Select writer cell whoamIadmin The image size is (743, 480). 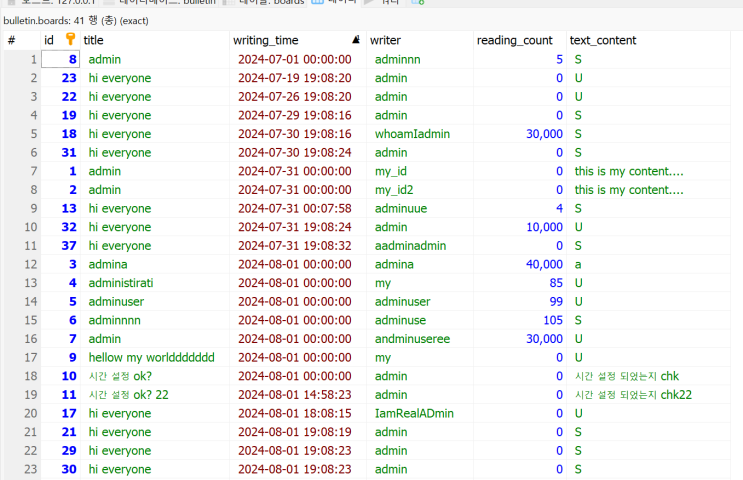click(x=420, y=134)
